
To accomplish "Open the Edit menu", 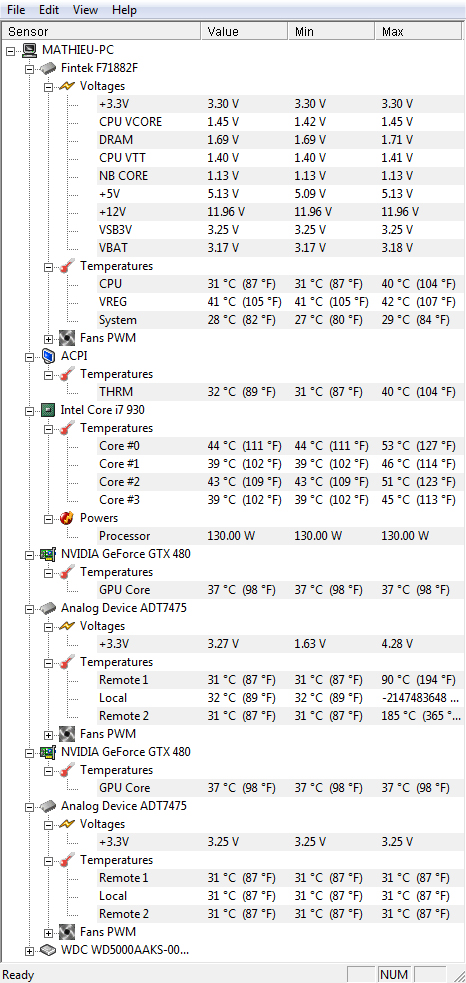I will click(48, 10).
